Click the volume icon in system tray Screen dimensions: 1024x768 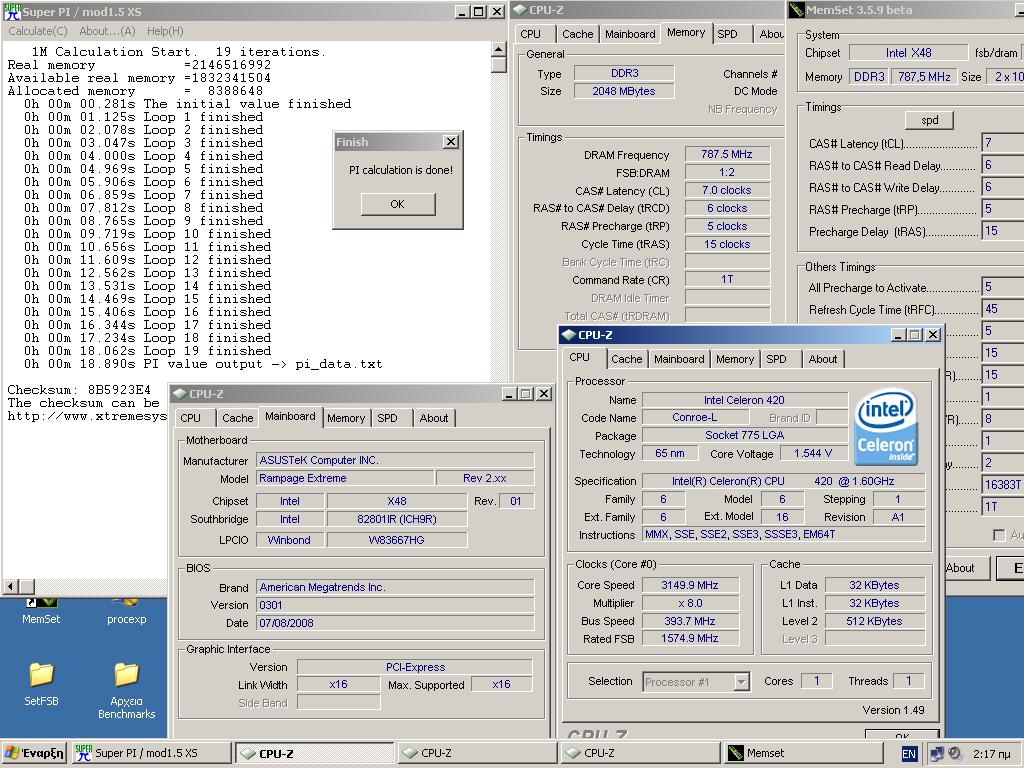coord(955,753)
